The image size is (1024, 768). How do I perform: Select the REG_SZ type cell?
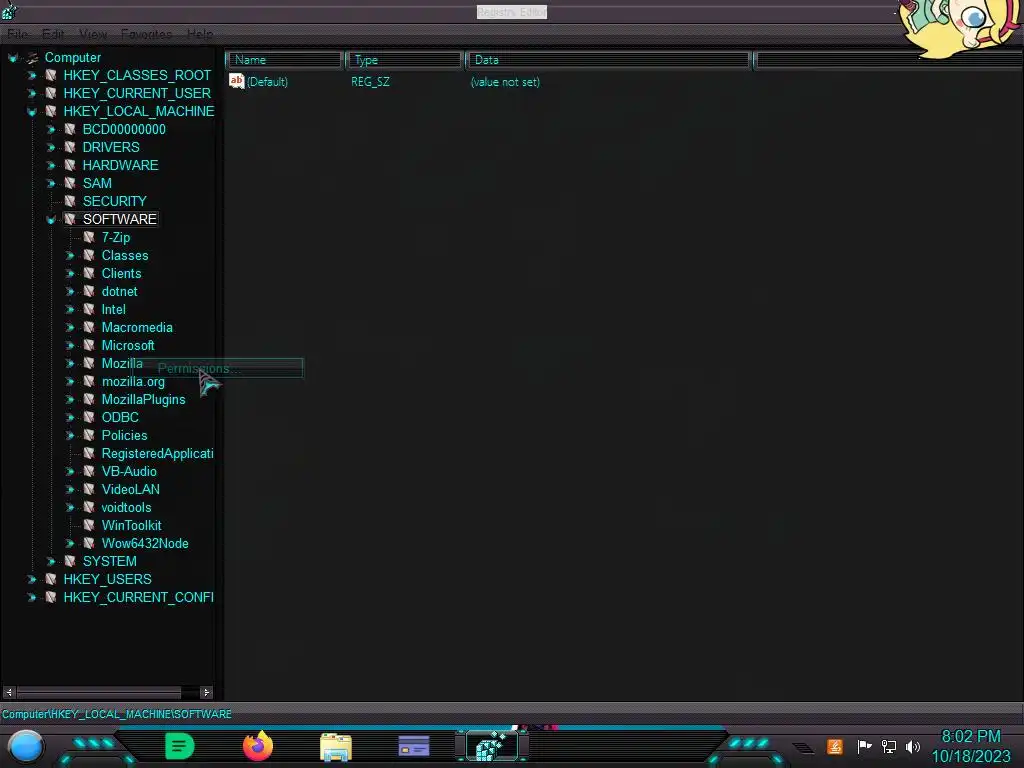pyautogui.click(x=370, y=82)
